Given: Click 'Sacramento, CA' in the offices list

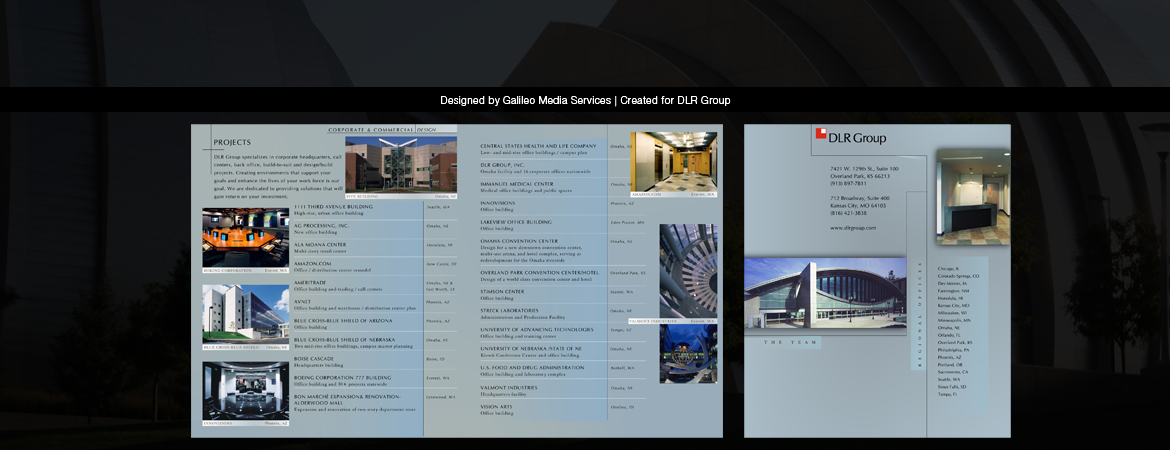Looking at the screenshot, I should [x=953, y=372].
